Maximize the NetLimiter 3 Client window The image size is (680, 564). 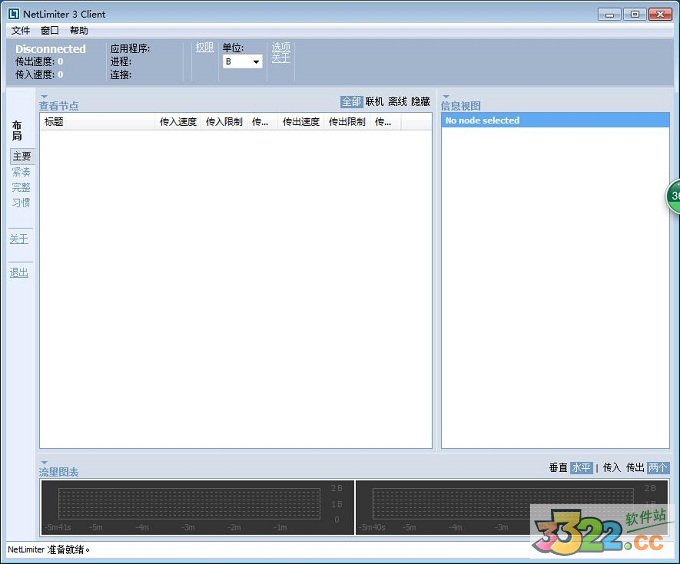634,14
